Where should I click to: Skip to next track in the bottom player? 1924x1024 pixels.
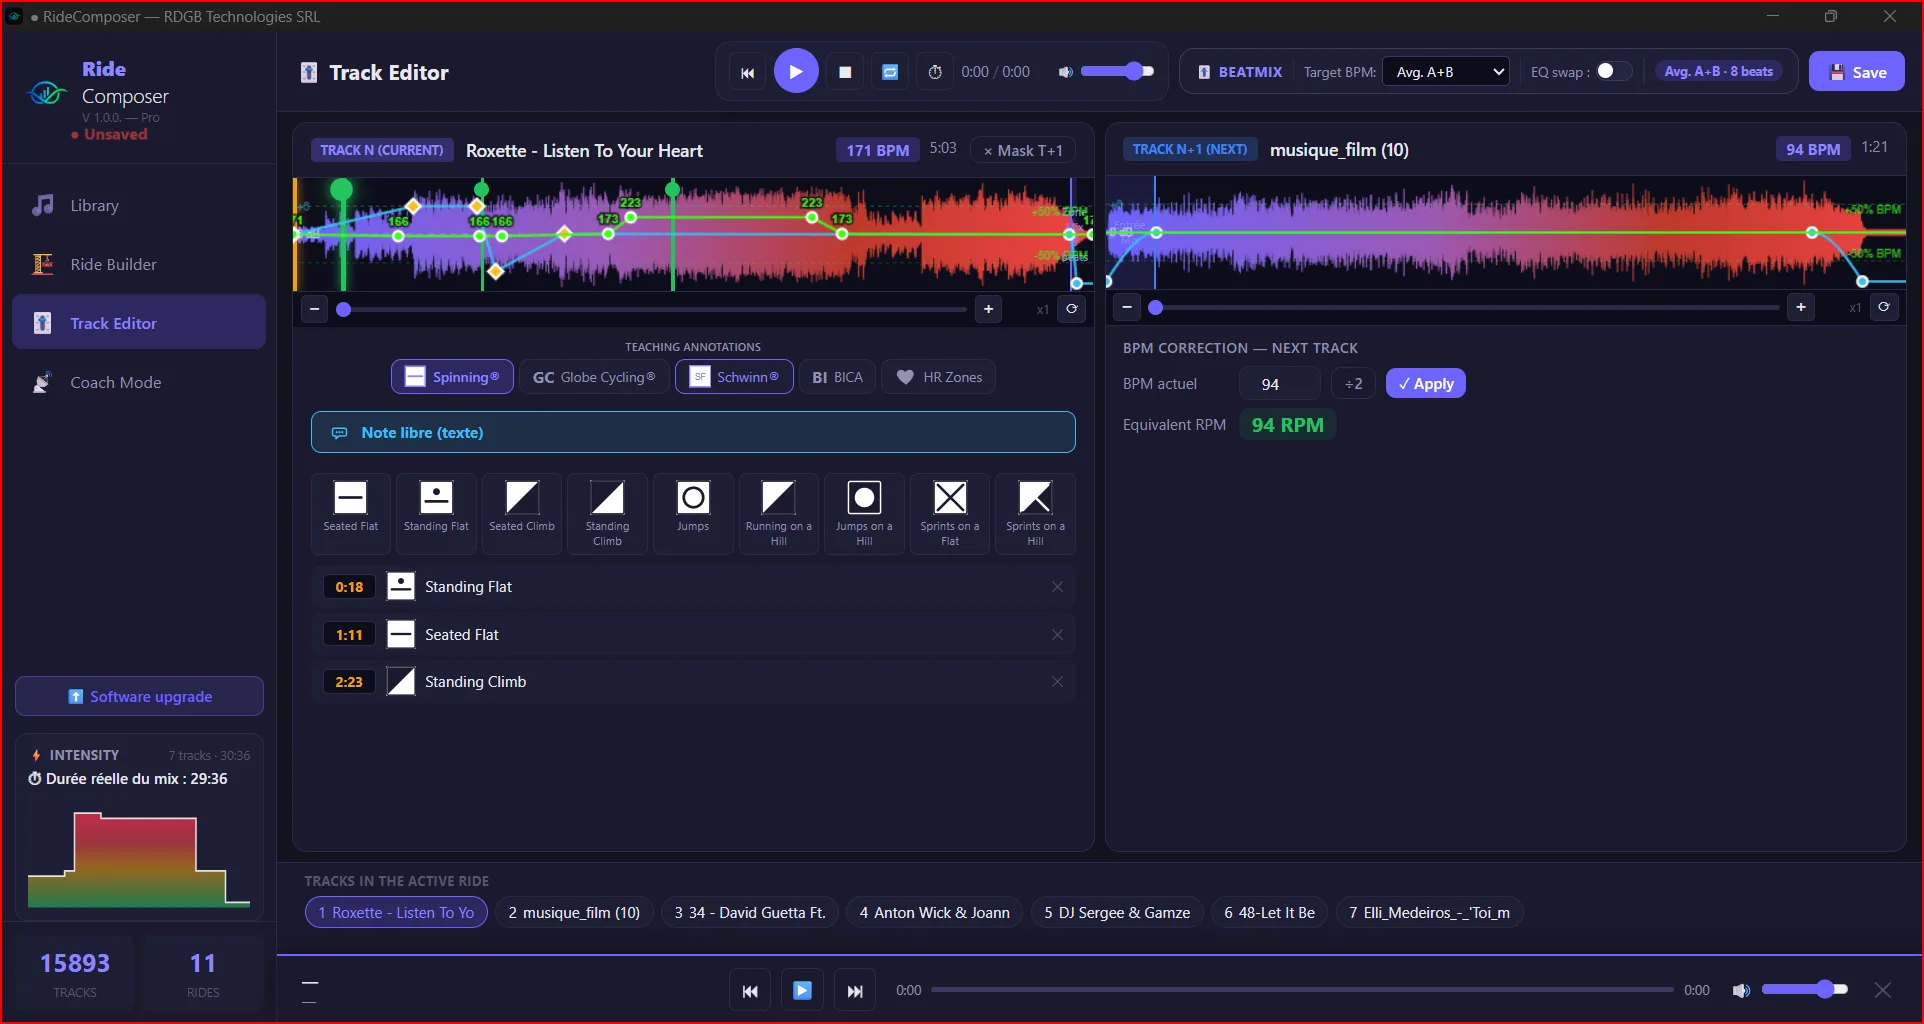[x=855, y=990]
